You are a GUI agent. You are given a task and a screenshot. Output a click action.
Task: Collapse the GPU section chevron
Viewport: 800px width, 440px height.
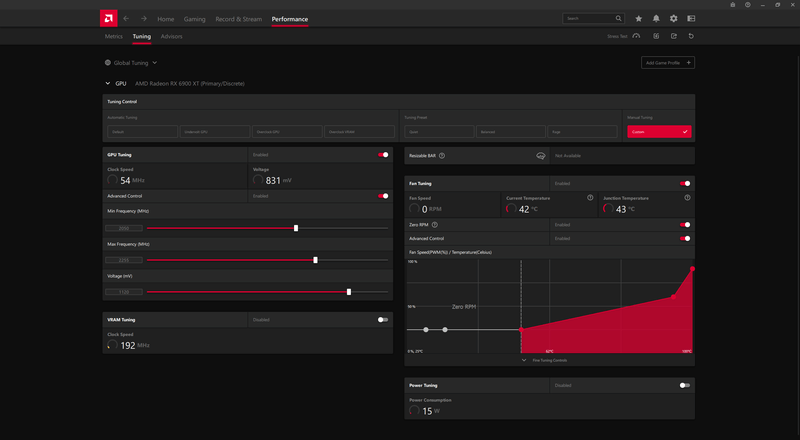pos(108,83)
